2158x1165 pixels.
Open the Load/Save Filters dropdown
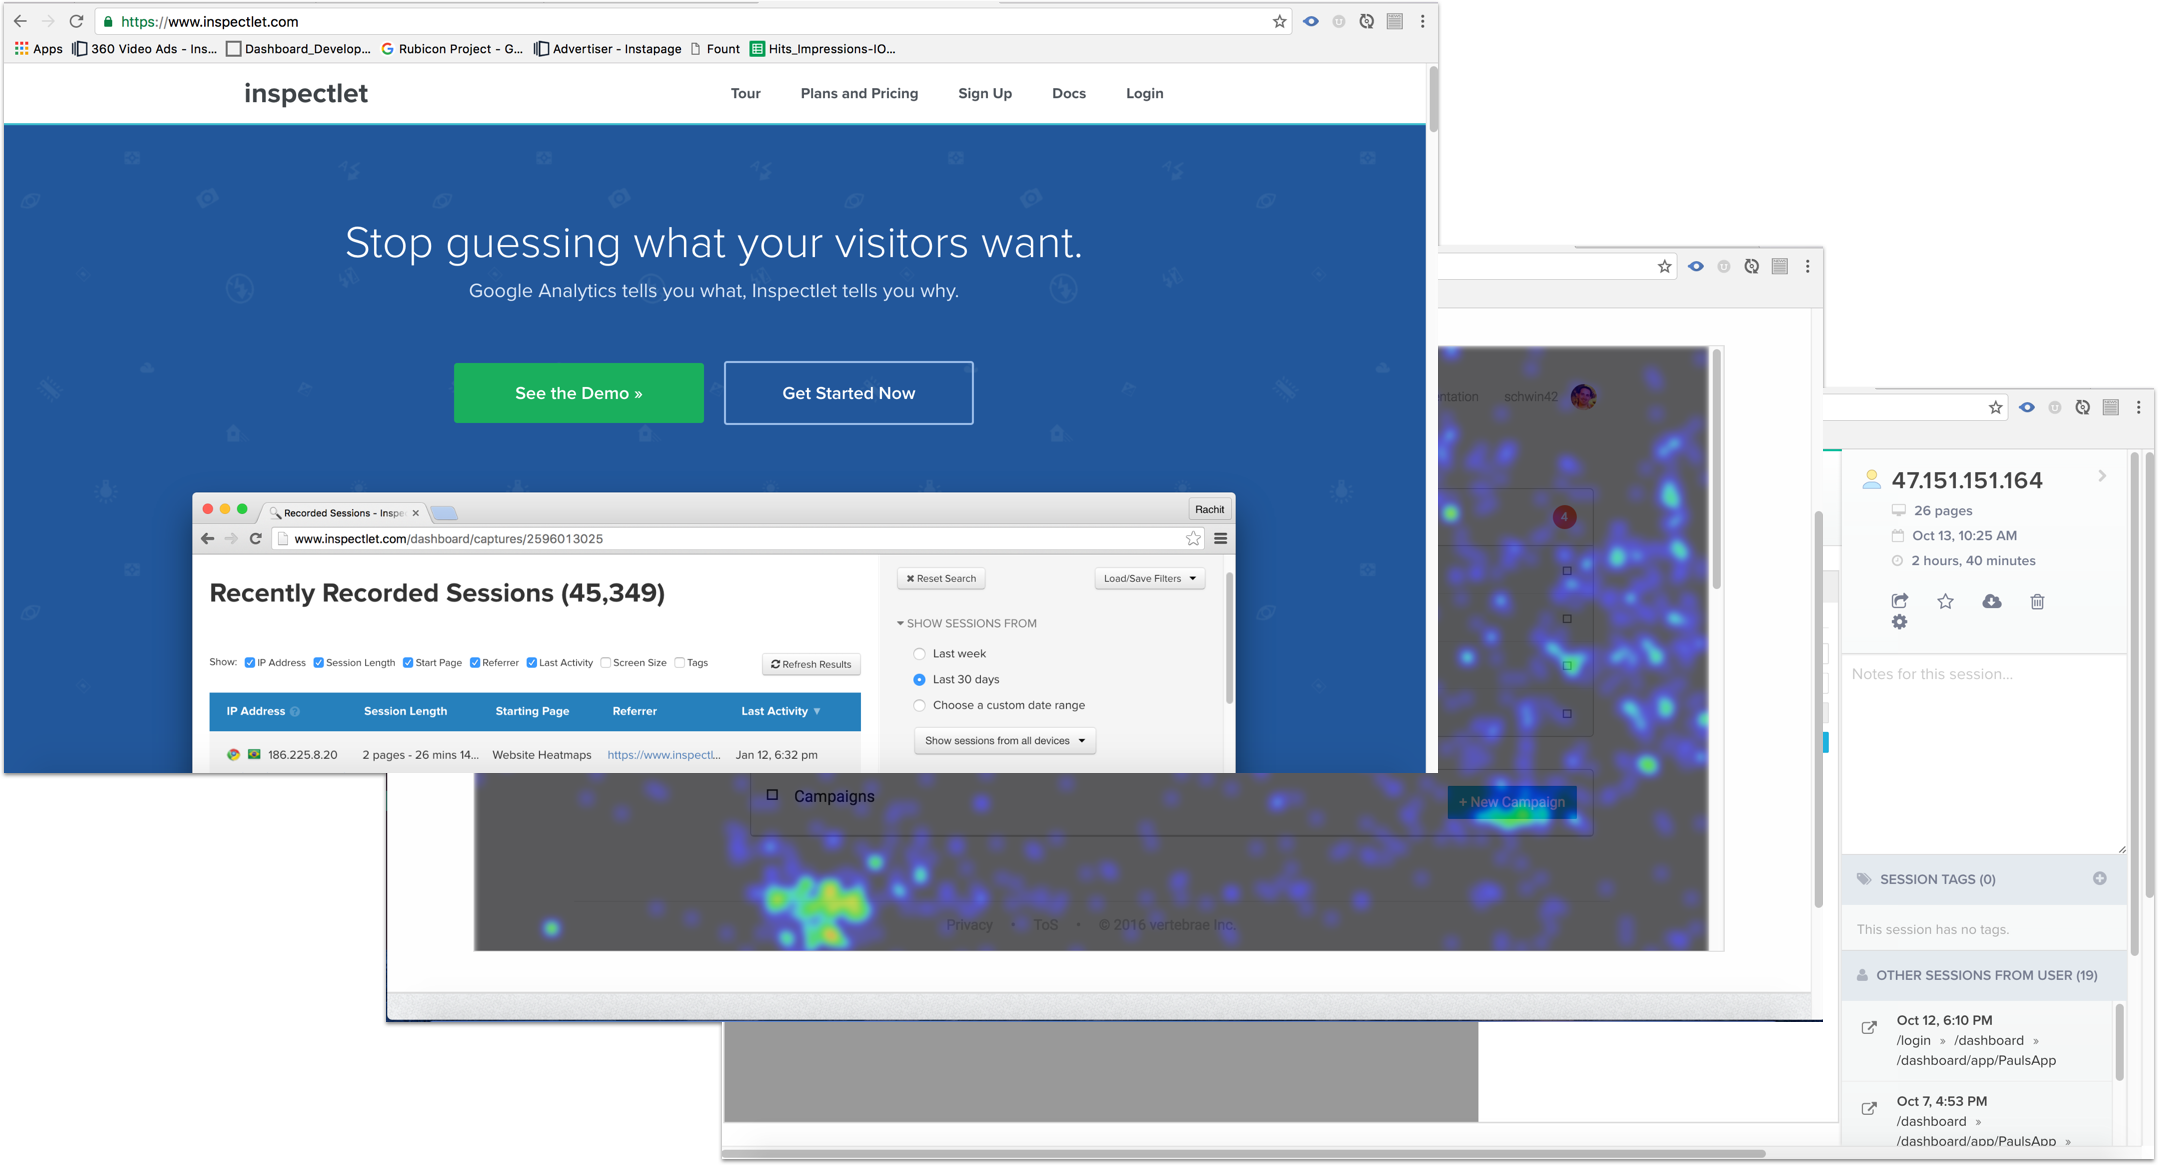(1149, 578)
